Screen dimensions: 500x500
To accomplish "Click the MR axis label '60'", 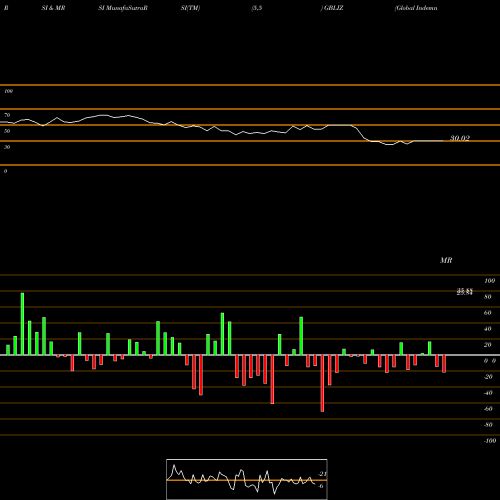I will point(488,313).
